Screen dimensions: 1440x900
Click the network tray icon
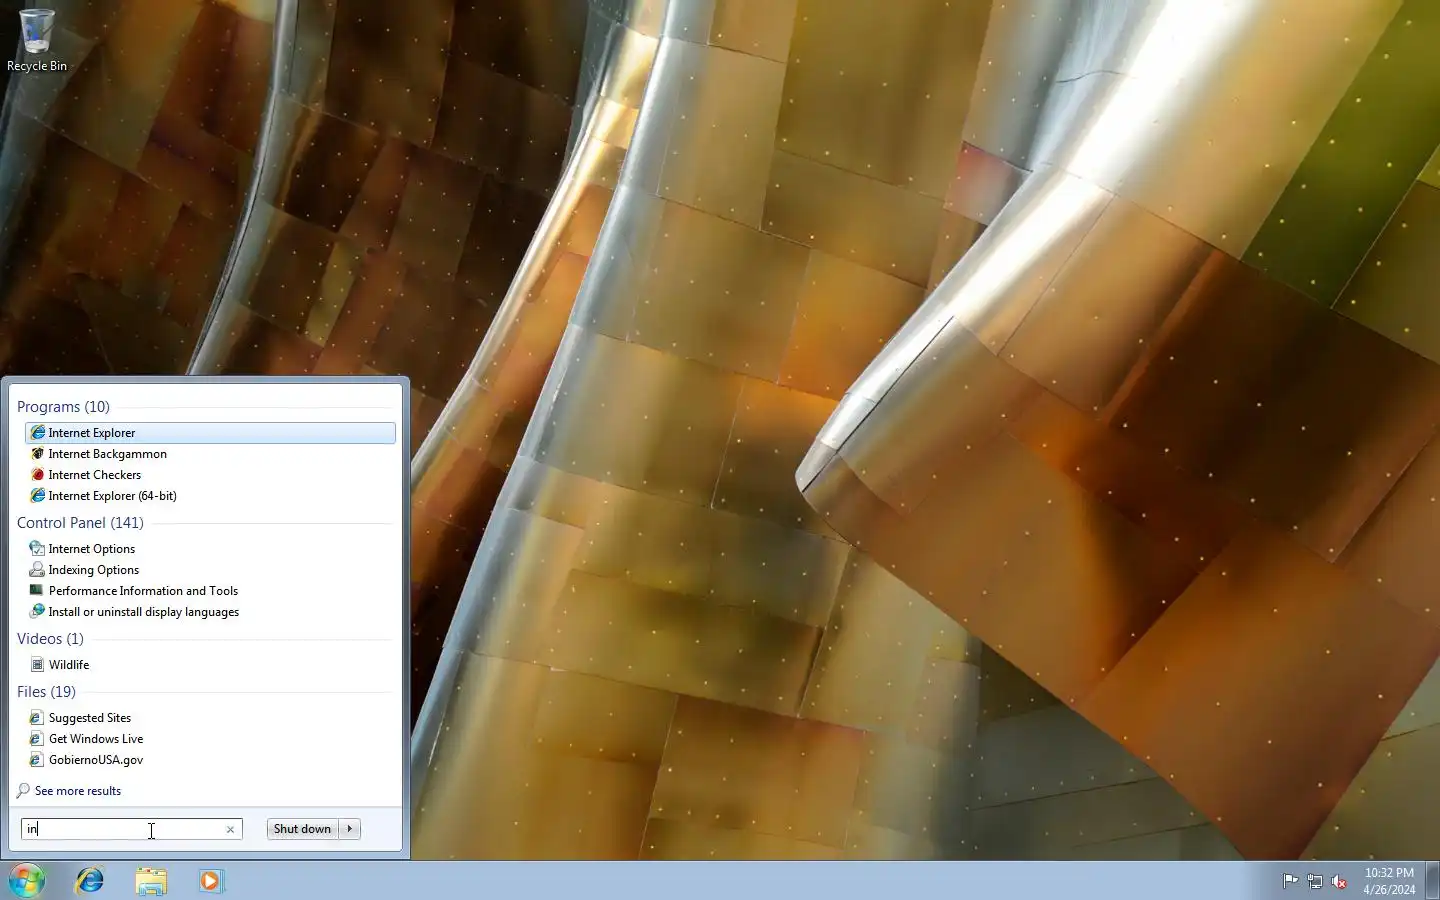point(1315,881)
